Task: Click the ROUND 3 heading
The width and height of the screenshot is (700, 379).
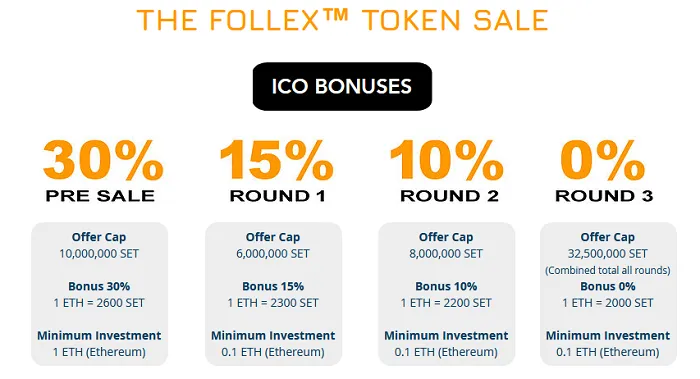Action: pos(604,196)
